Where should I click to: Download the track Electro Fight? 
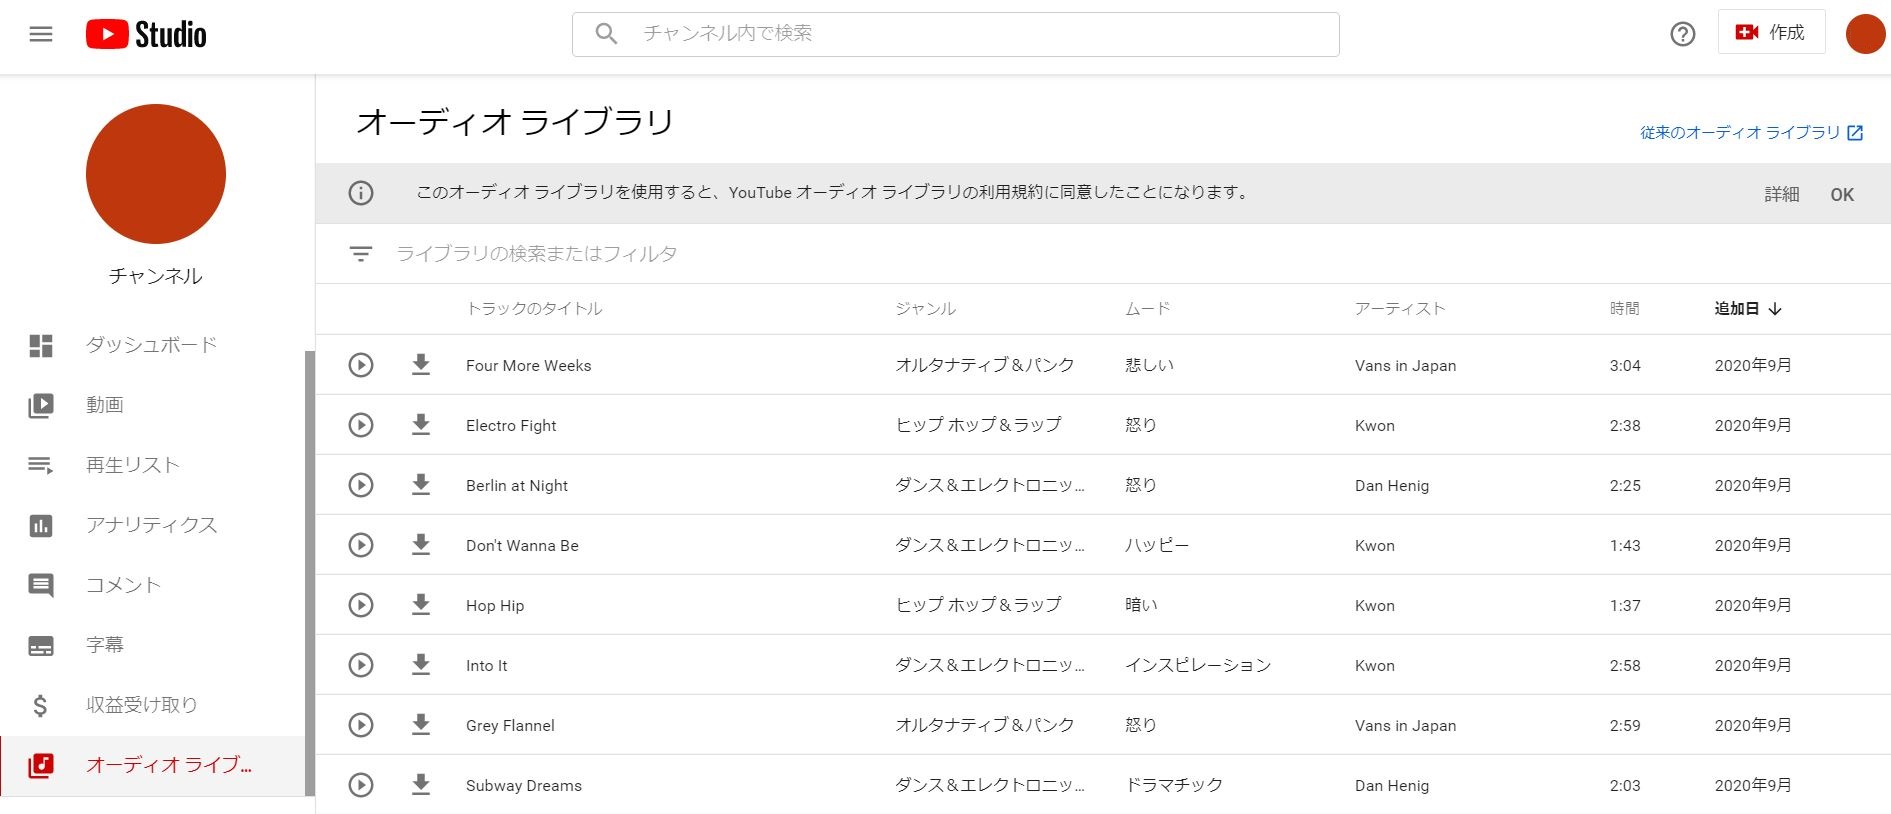click(421, 425)
